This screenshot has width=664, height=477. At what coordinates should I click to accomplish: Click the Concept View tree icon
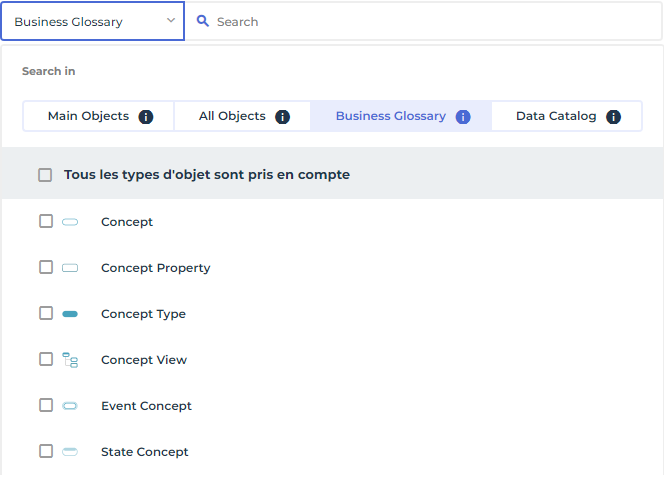(70, 360)
